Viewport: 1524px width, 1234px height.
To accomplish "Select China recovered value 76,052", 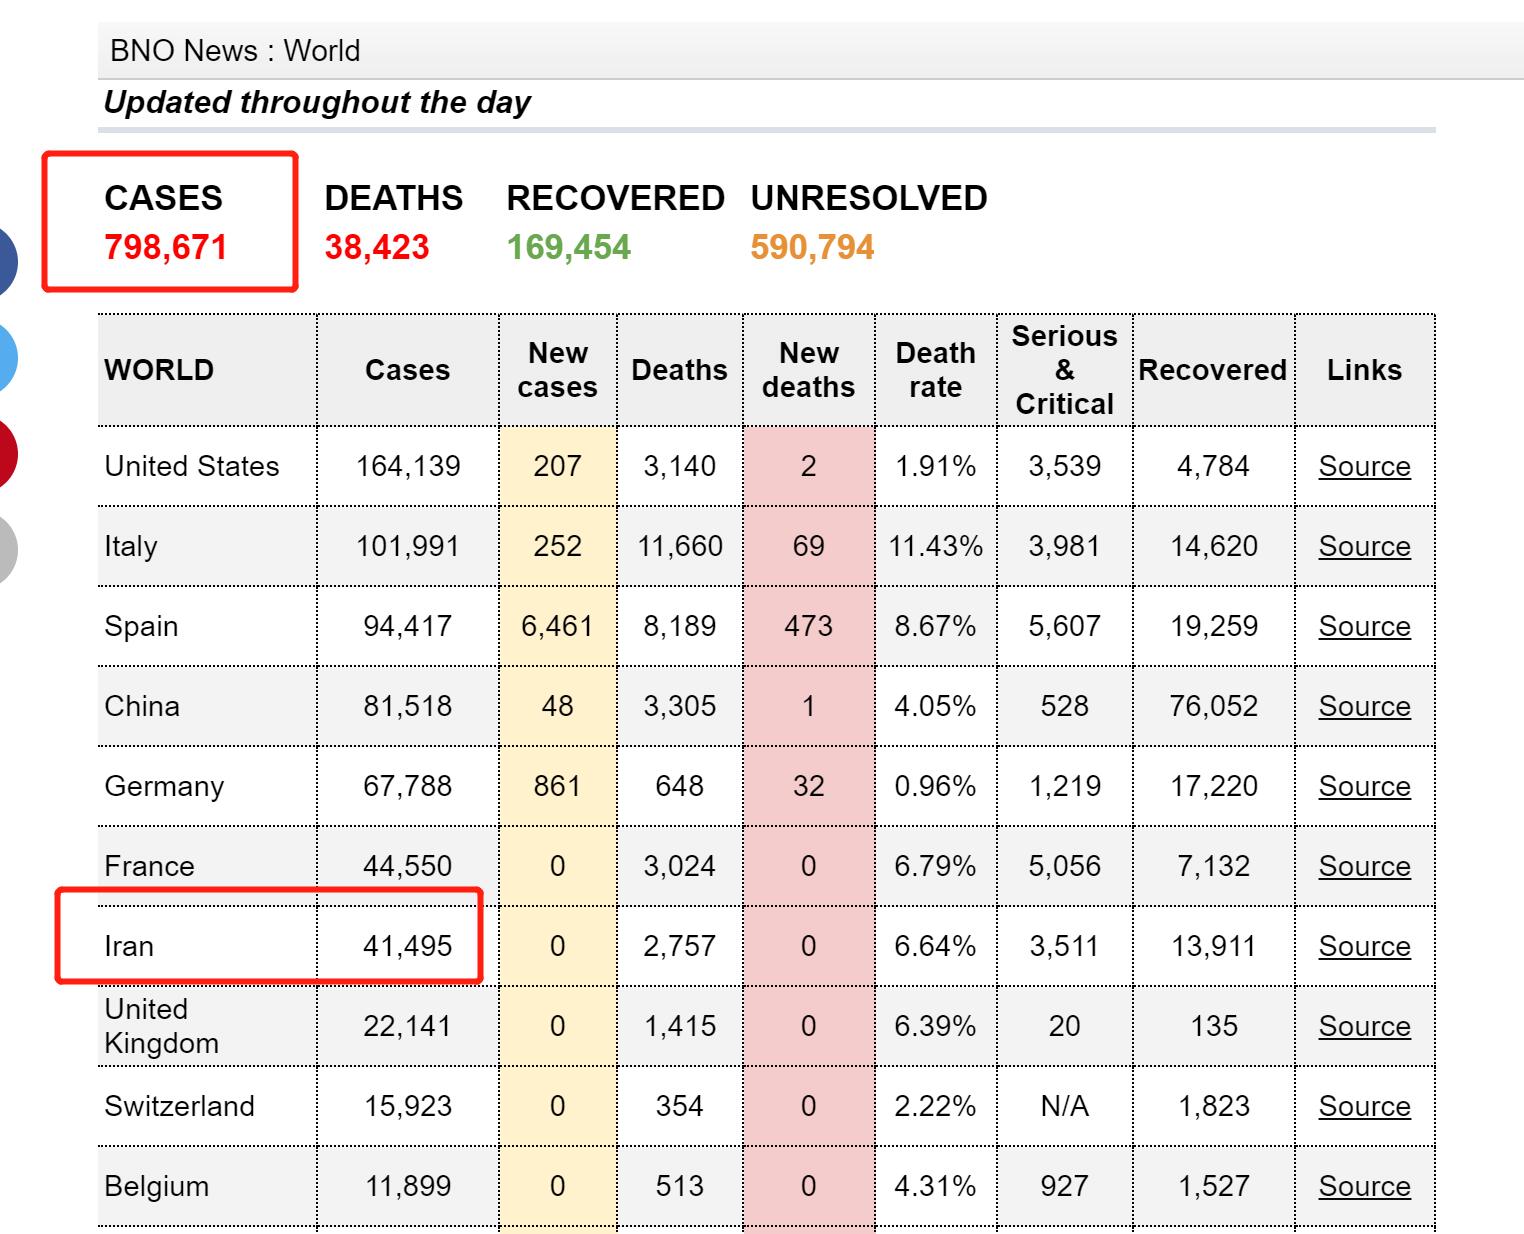I will click(x=1213, y=706).
